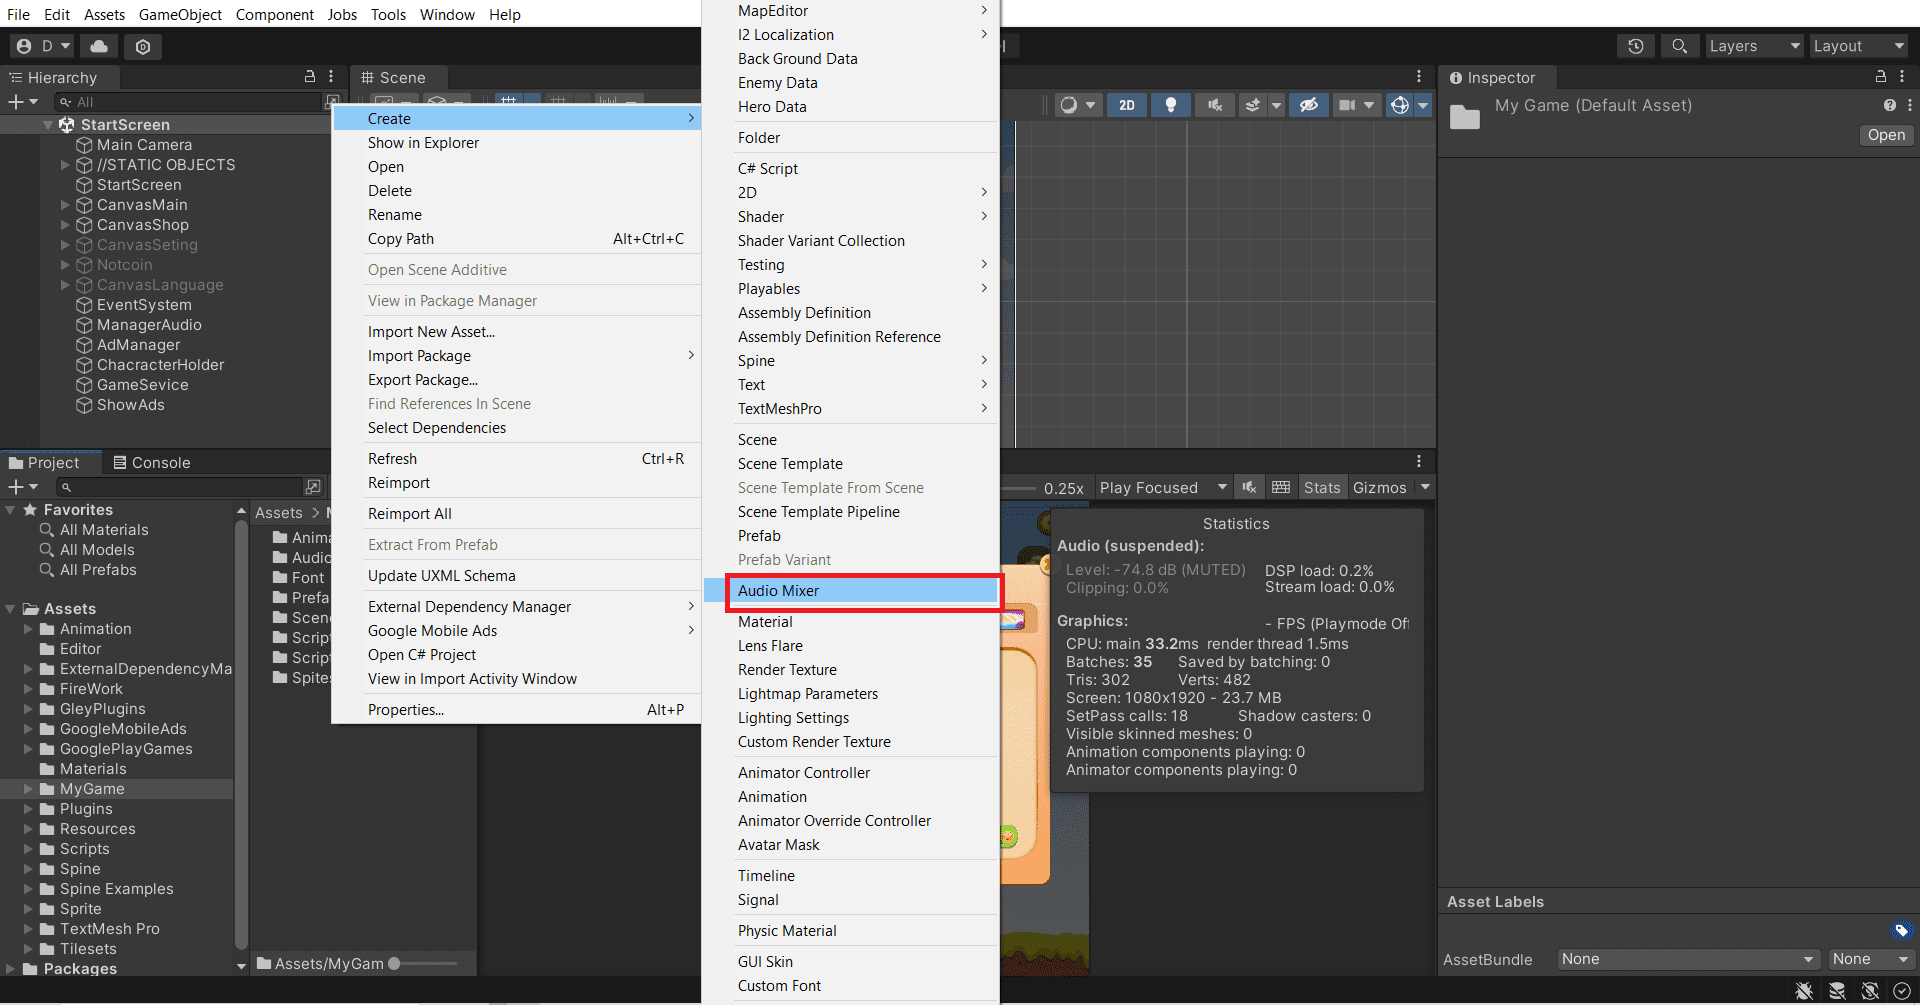Adjust the Project panel icon size slider

(x=395, y=964)
